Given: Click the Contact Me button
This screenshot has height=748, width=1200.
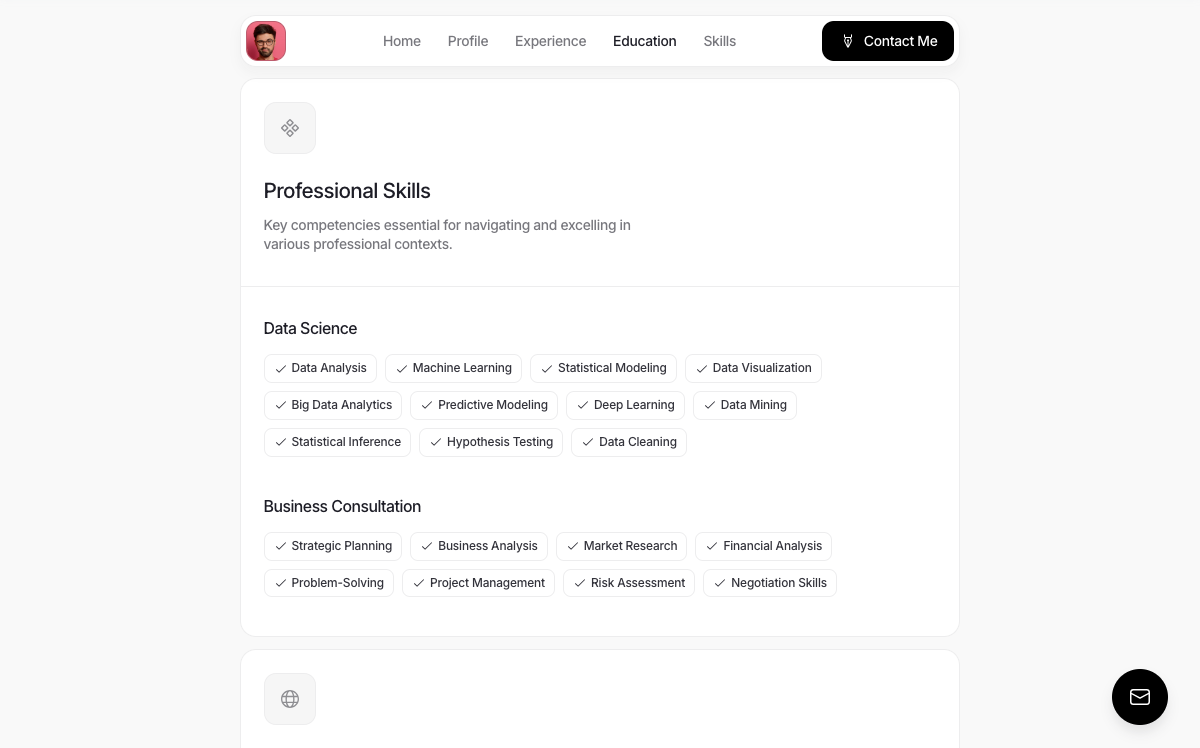Looking at the screenshot, I should coord(888,41).
